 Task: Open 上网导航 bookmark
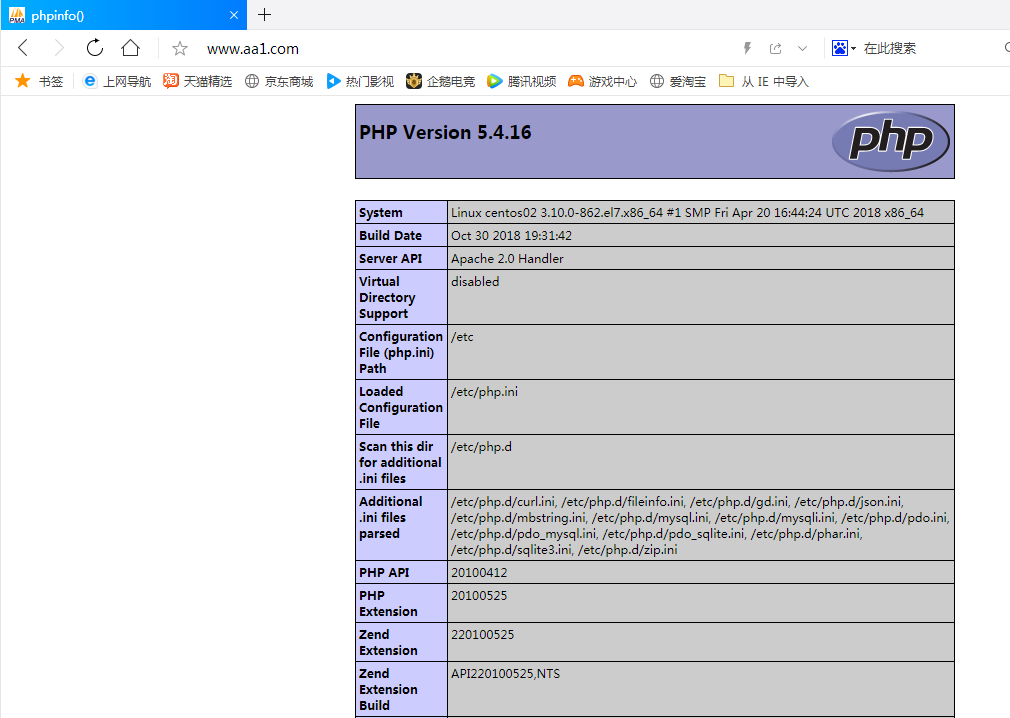(x=117, y=81)
